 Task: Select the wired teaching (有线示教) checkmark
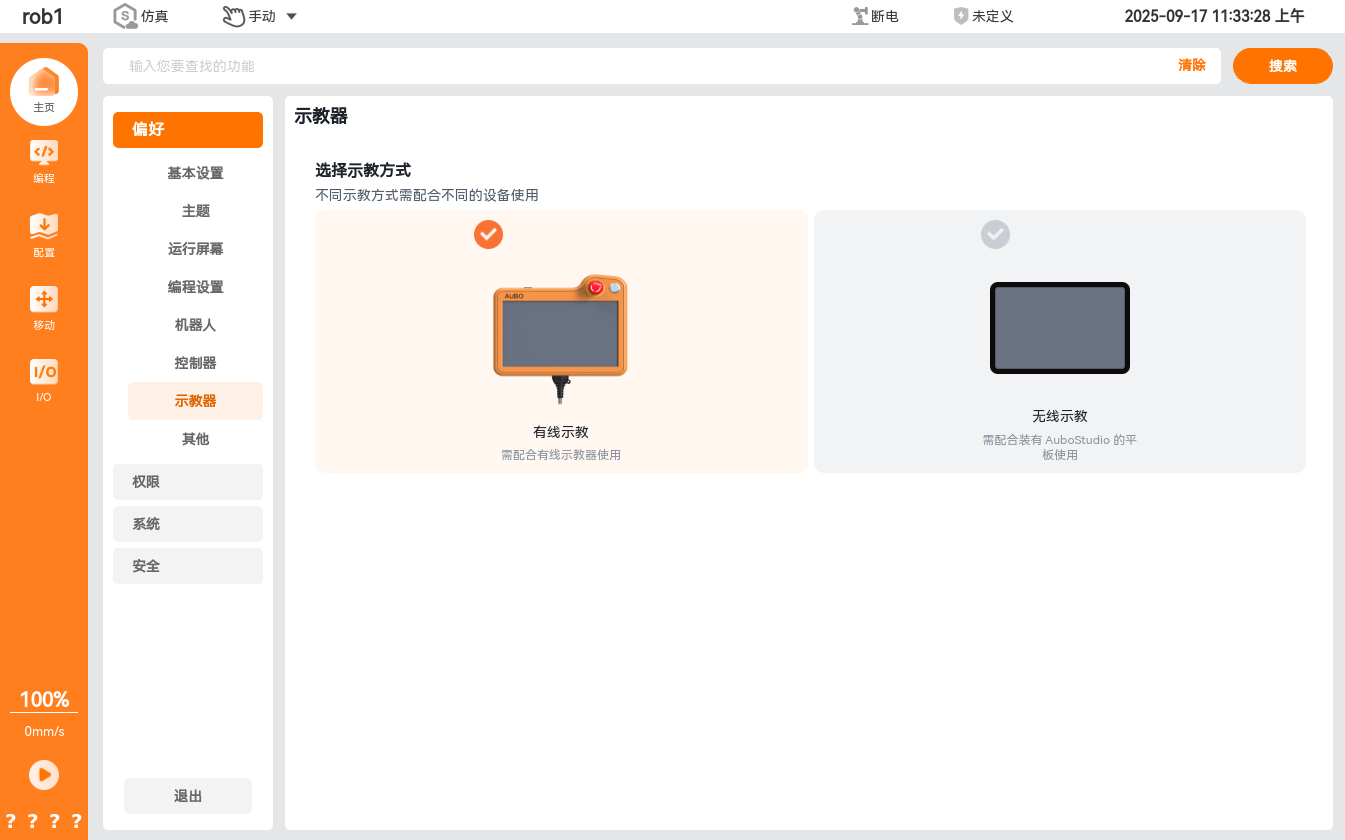(x=488, y=234)
